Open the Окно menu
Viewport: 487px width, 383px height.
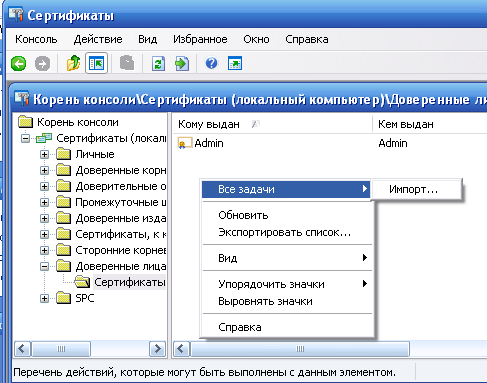click(x=256, y=39)
